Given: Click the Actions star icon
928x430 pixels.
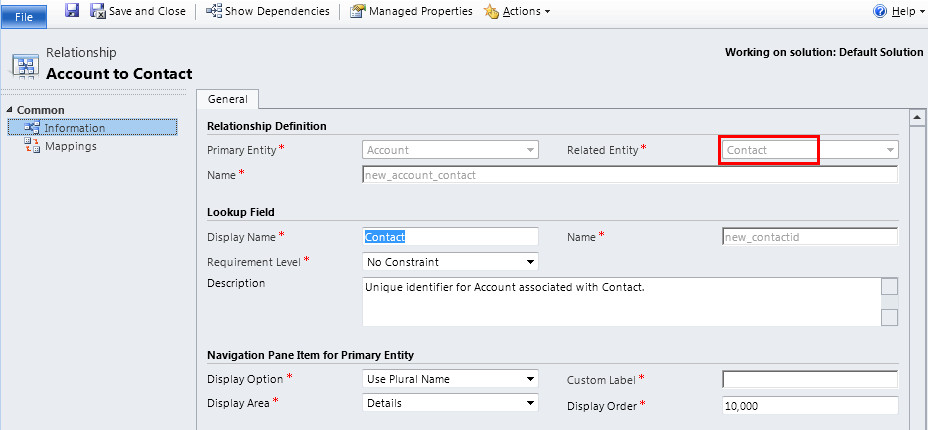Looking at the screenshot, I should point(491,11).
